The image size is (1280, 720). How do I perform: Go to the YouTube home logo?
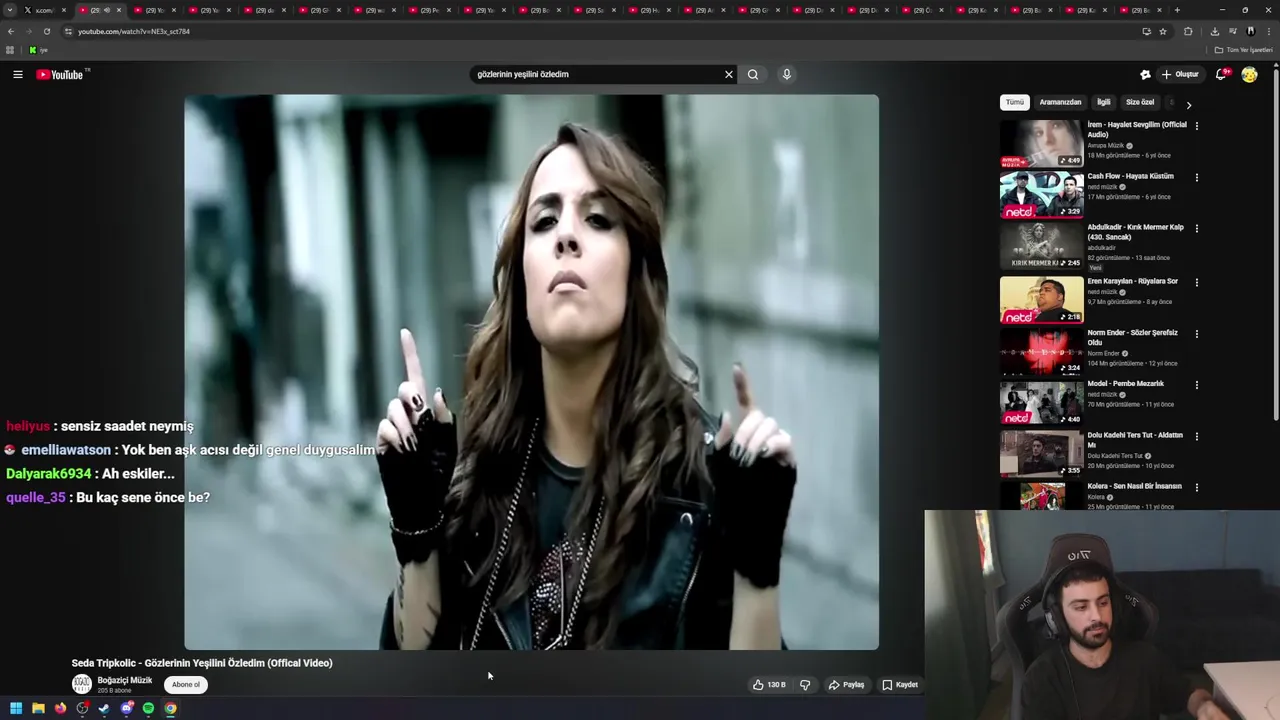tap(61, 74)
